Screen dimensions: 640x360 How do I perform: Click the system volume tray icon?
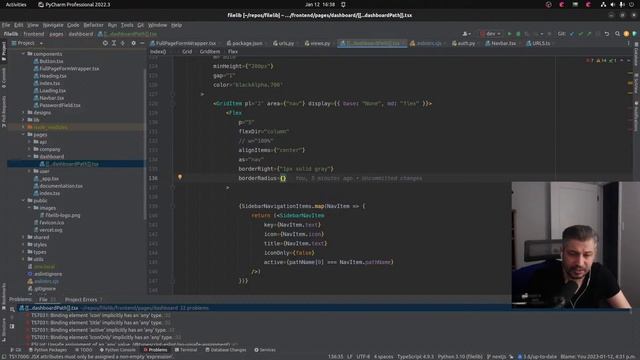click(x=612, y=4)
